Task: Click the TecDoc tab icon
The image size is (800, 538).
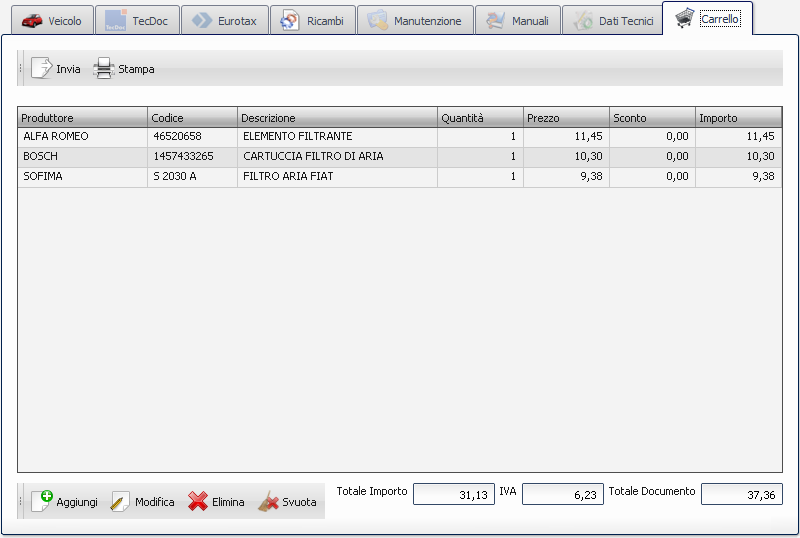Action: (x=116, y=21)
